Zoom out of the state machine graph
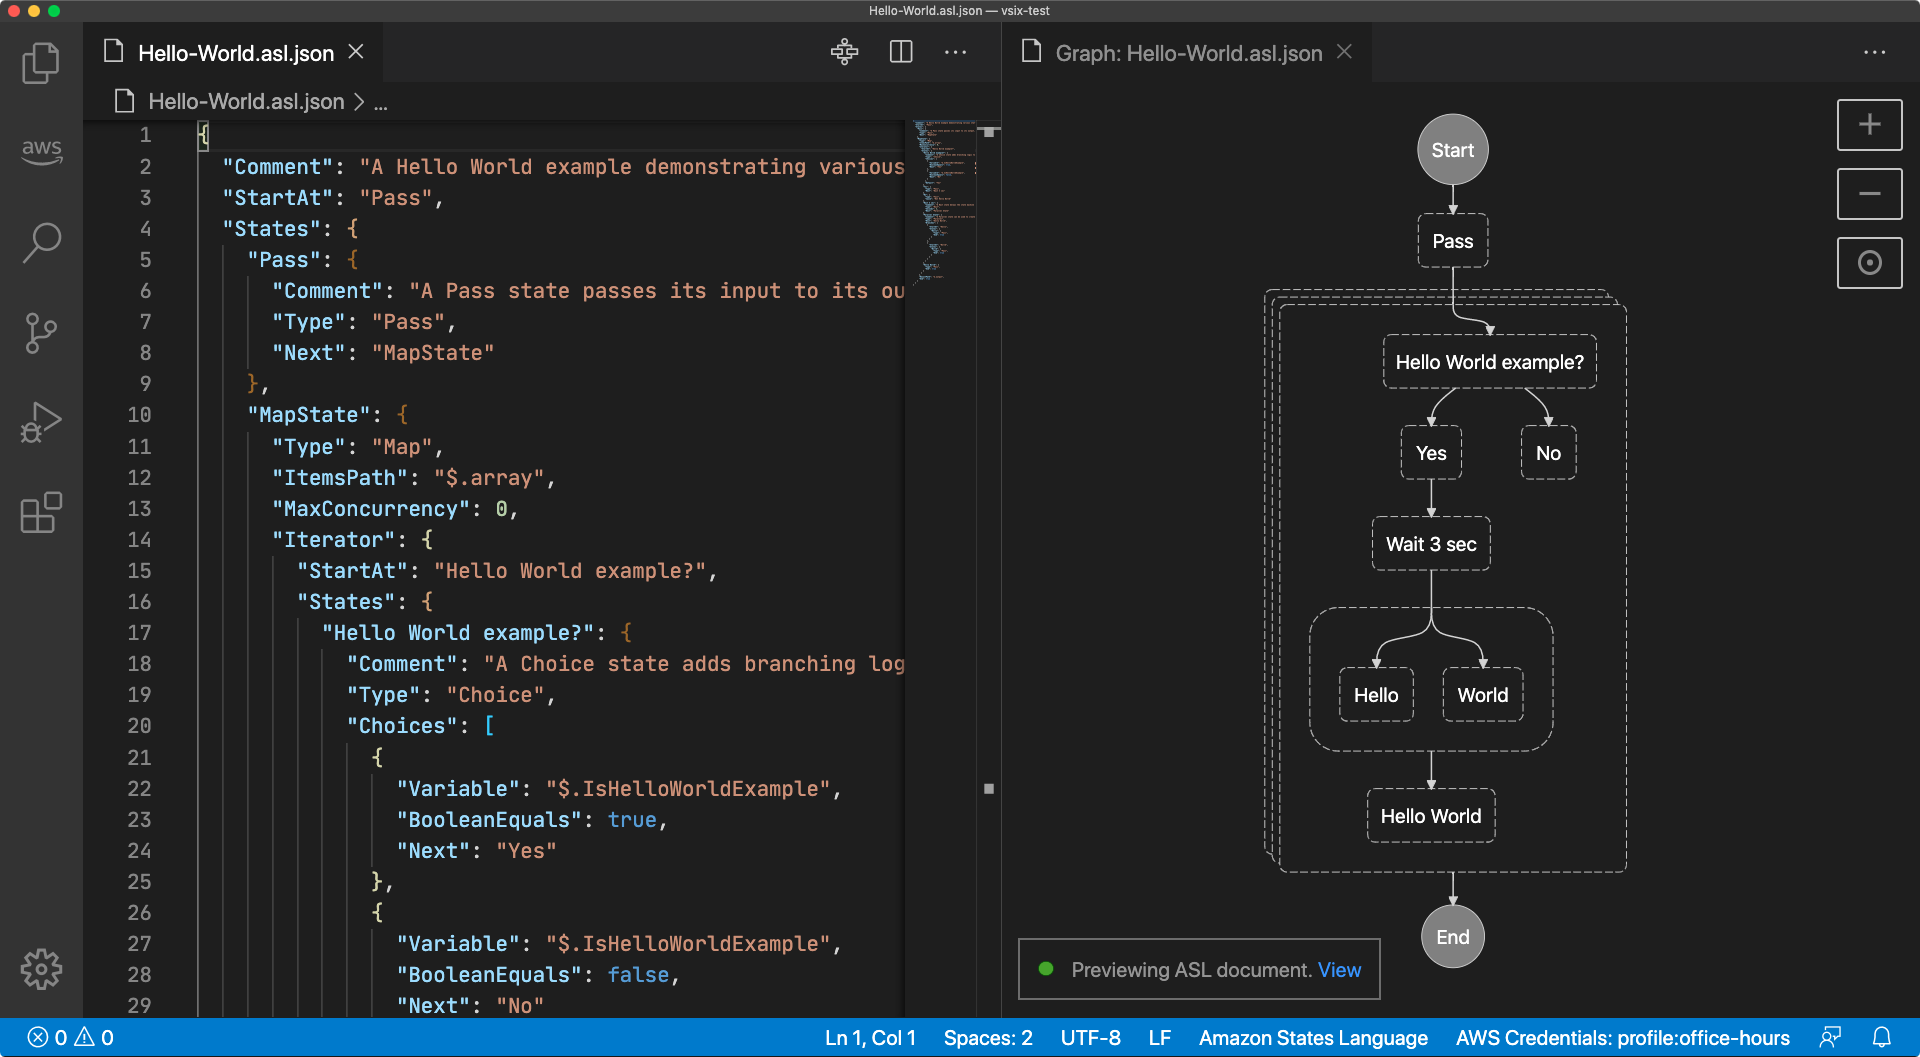The height and width of the screenshot is (1057, 1920). click(x=1869, y=194)
